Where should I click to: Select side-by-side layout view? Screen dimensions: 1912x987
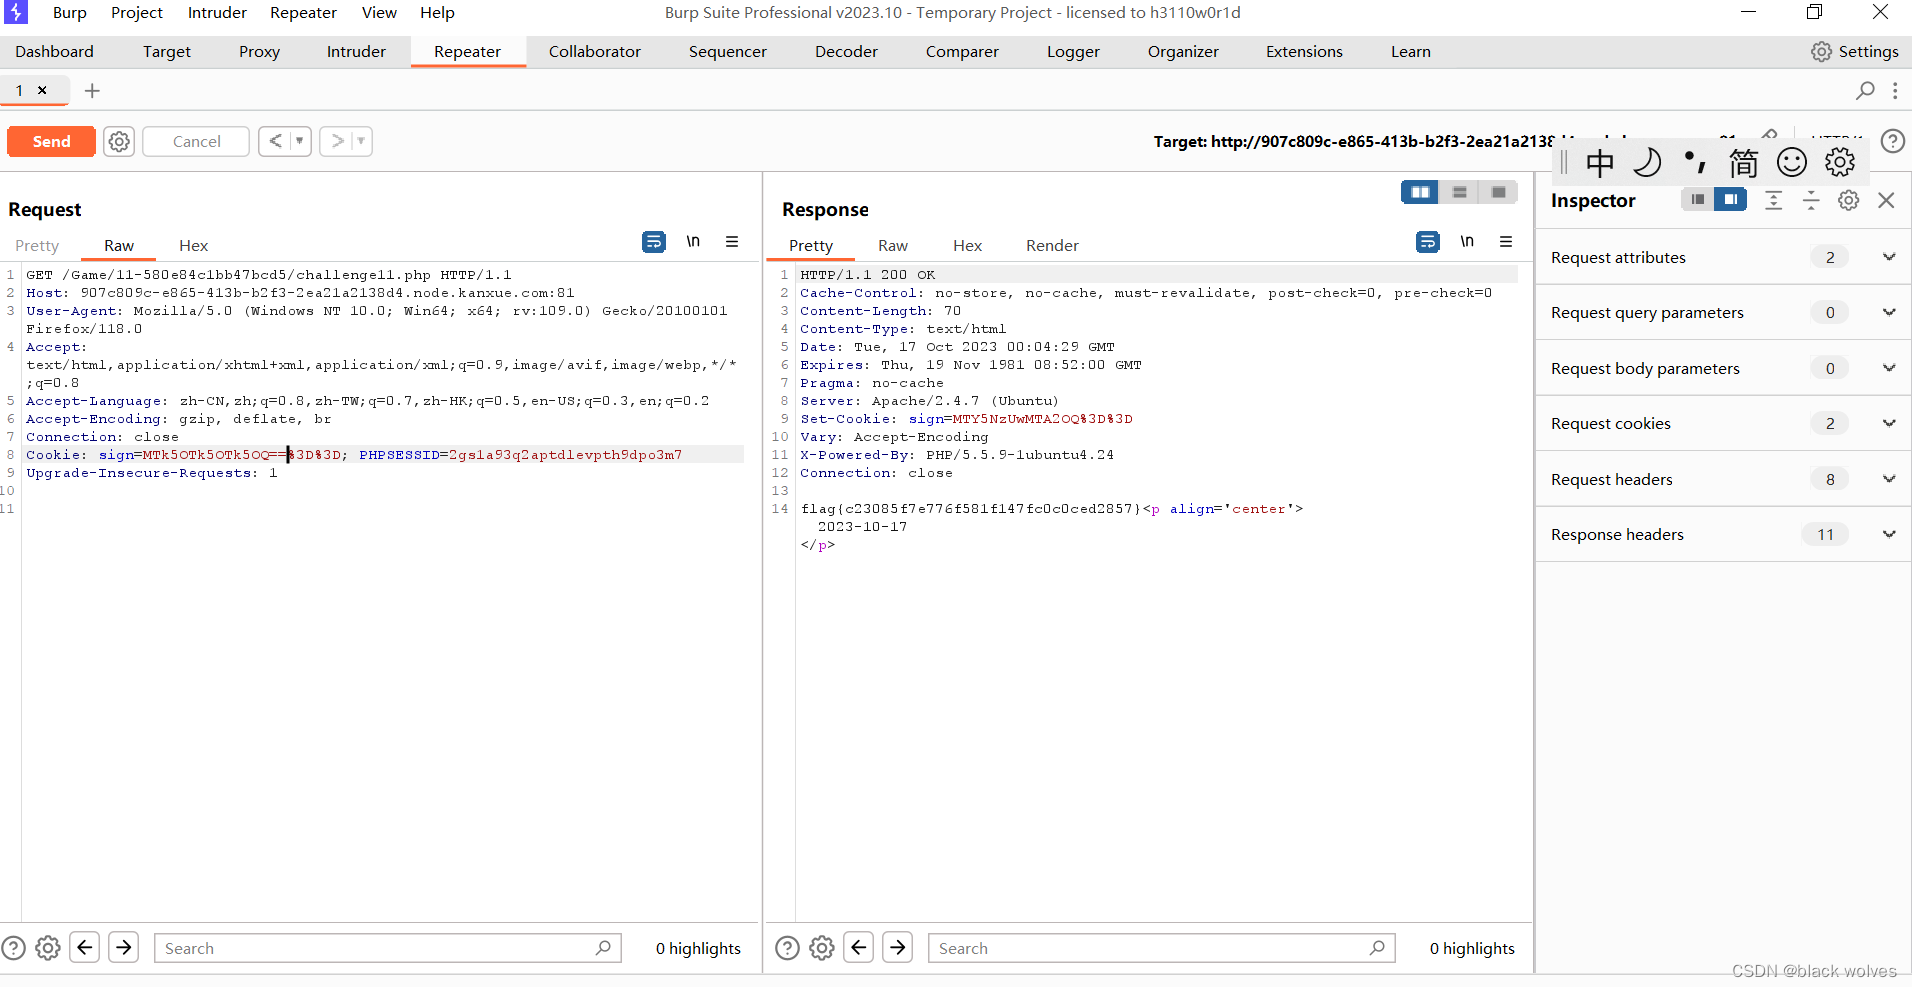[x=1420, y=192]
